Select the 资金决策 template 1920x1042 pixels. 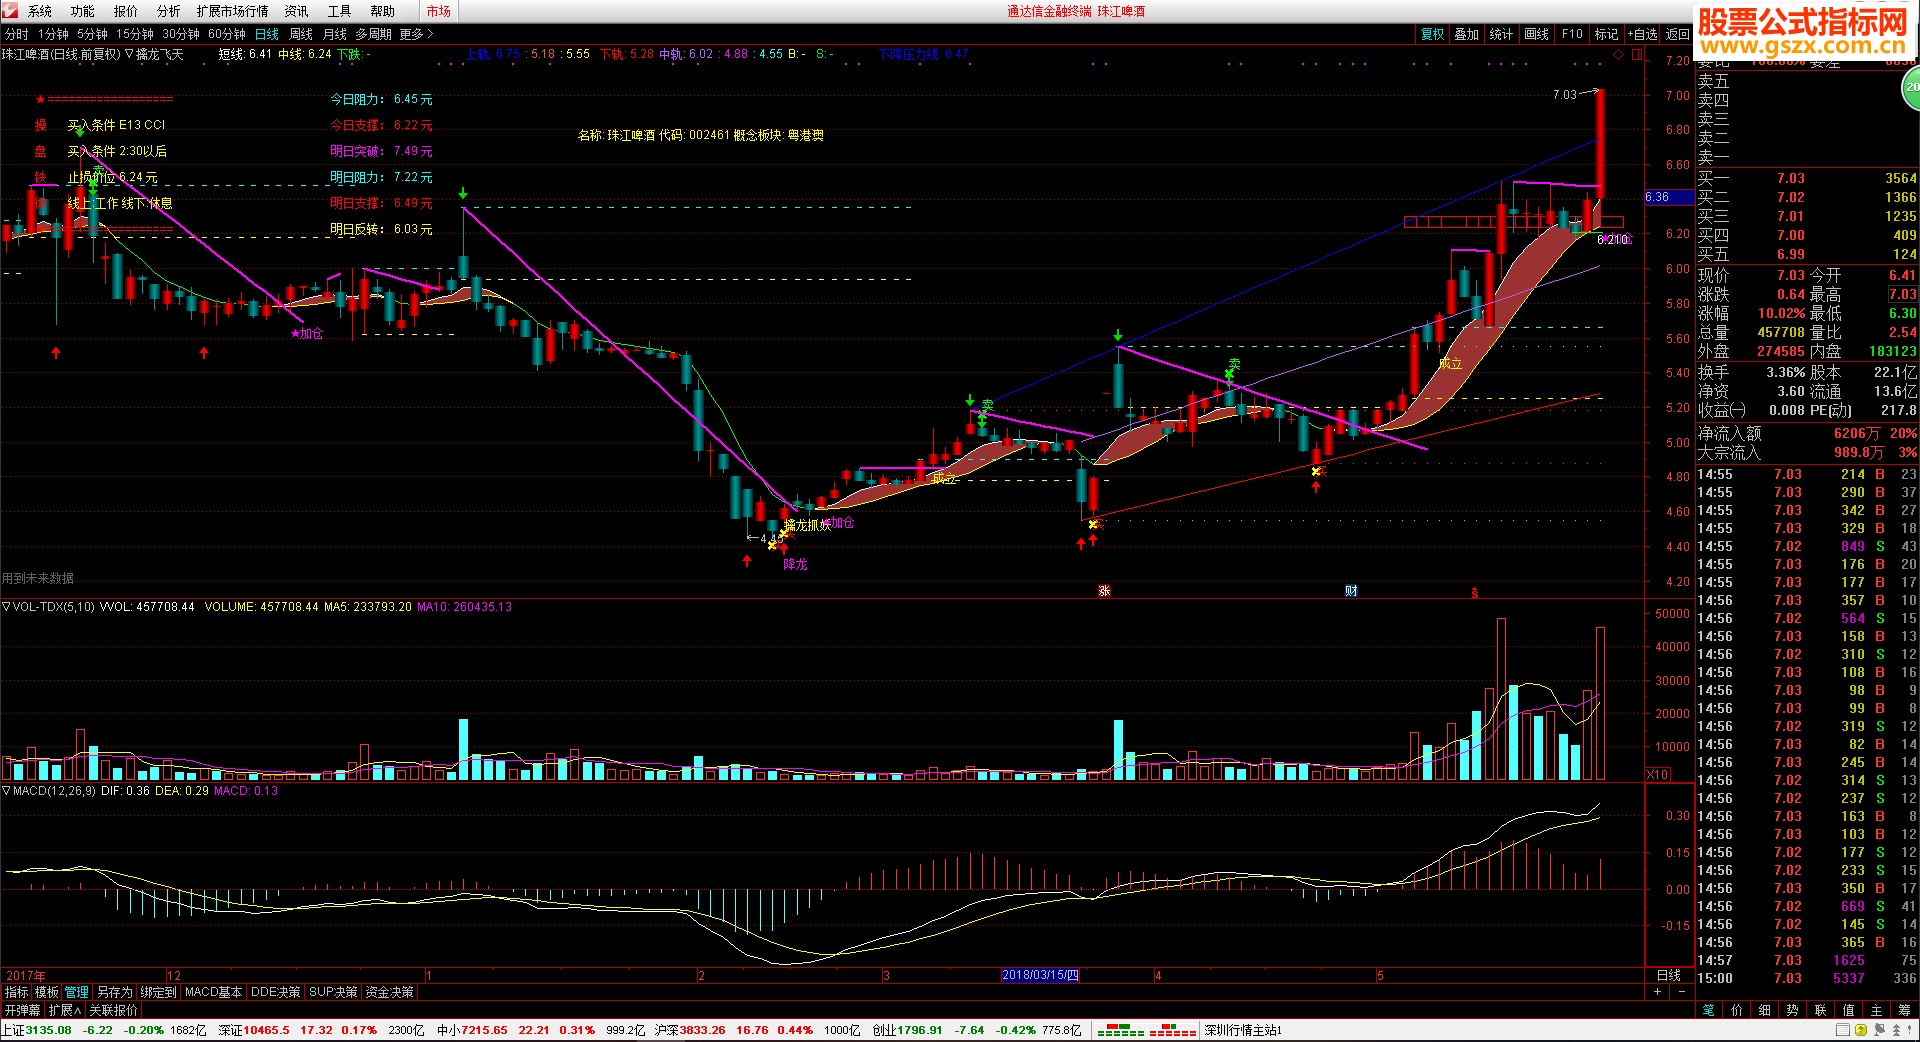click(x=389, y=992)
